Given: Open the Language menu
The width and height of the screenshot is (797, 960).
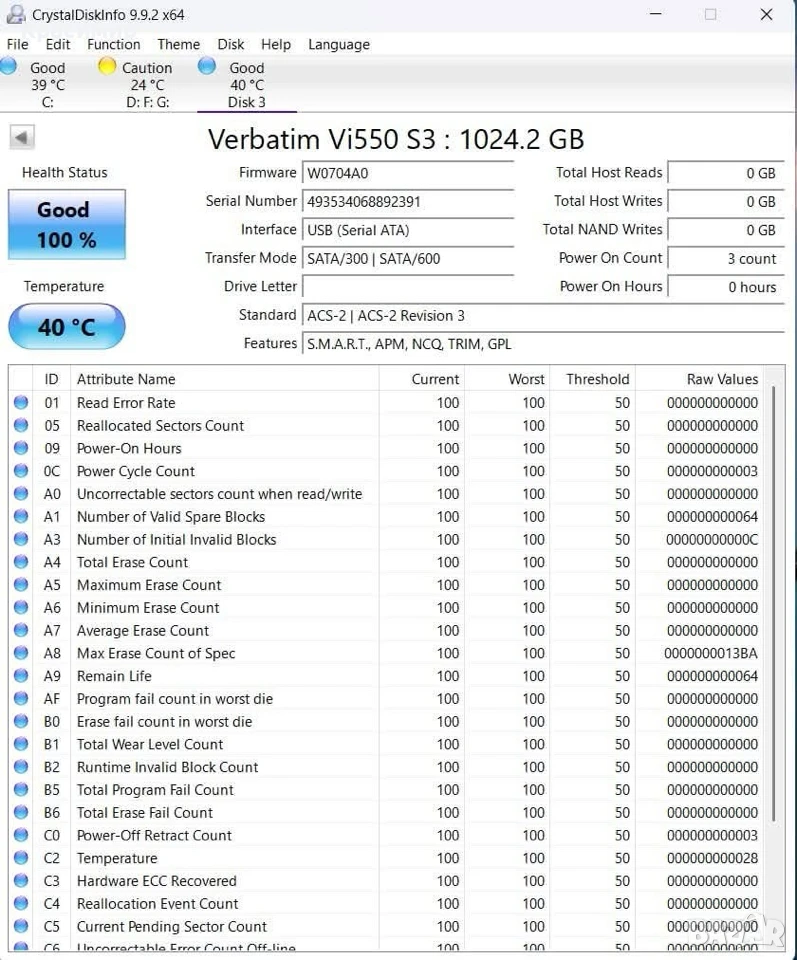Looking at the screenshot, I should (x=339, y=44).
